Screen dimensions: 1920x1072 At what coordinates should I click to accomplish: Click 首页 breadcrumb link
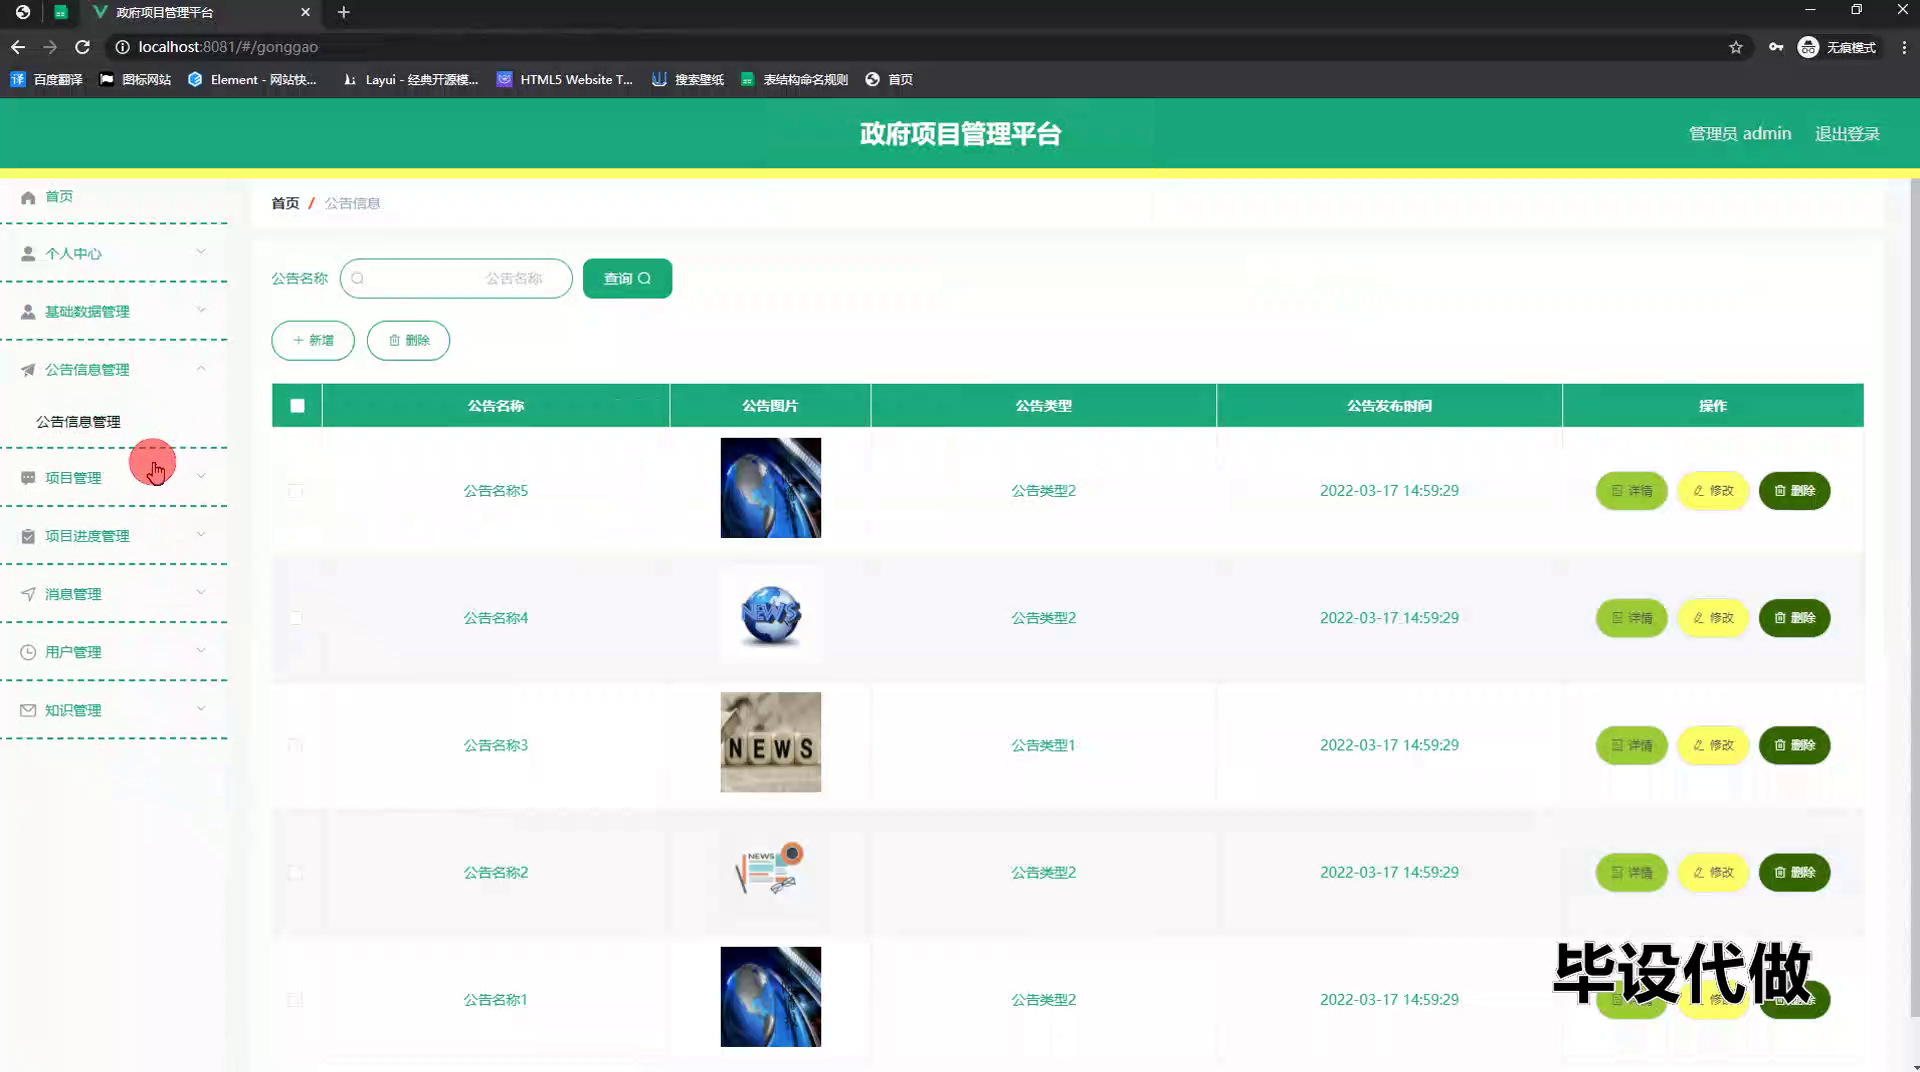coord(285,203)
